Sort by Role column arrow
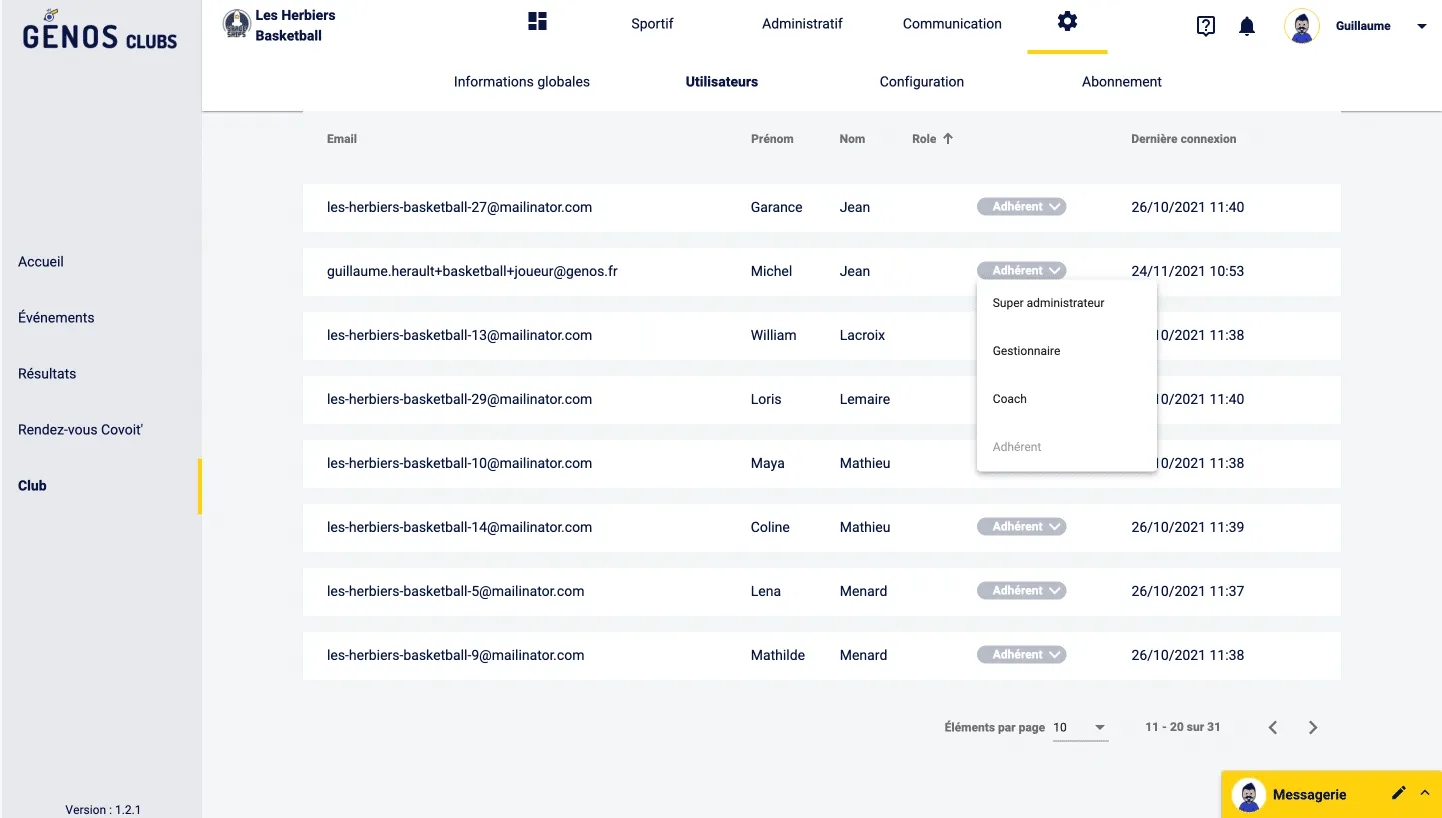This screenshot has height=818, width=1442. 948,139
